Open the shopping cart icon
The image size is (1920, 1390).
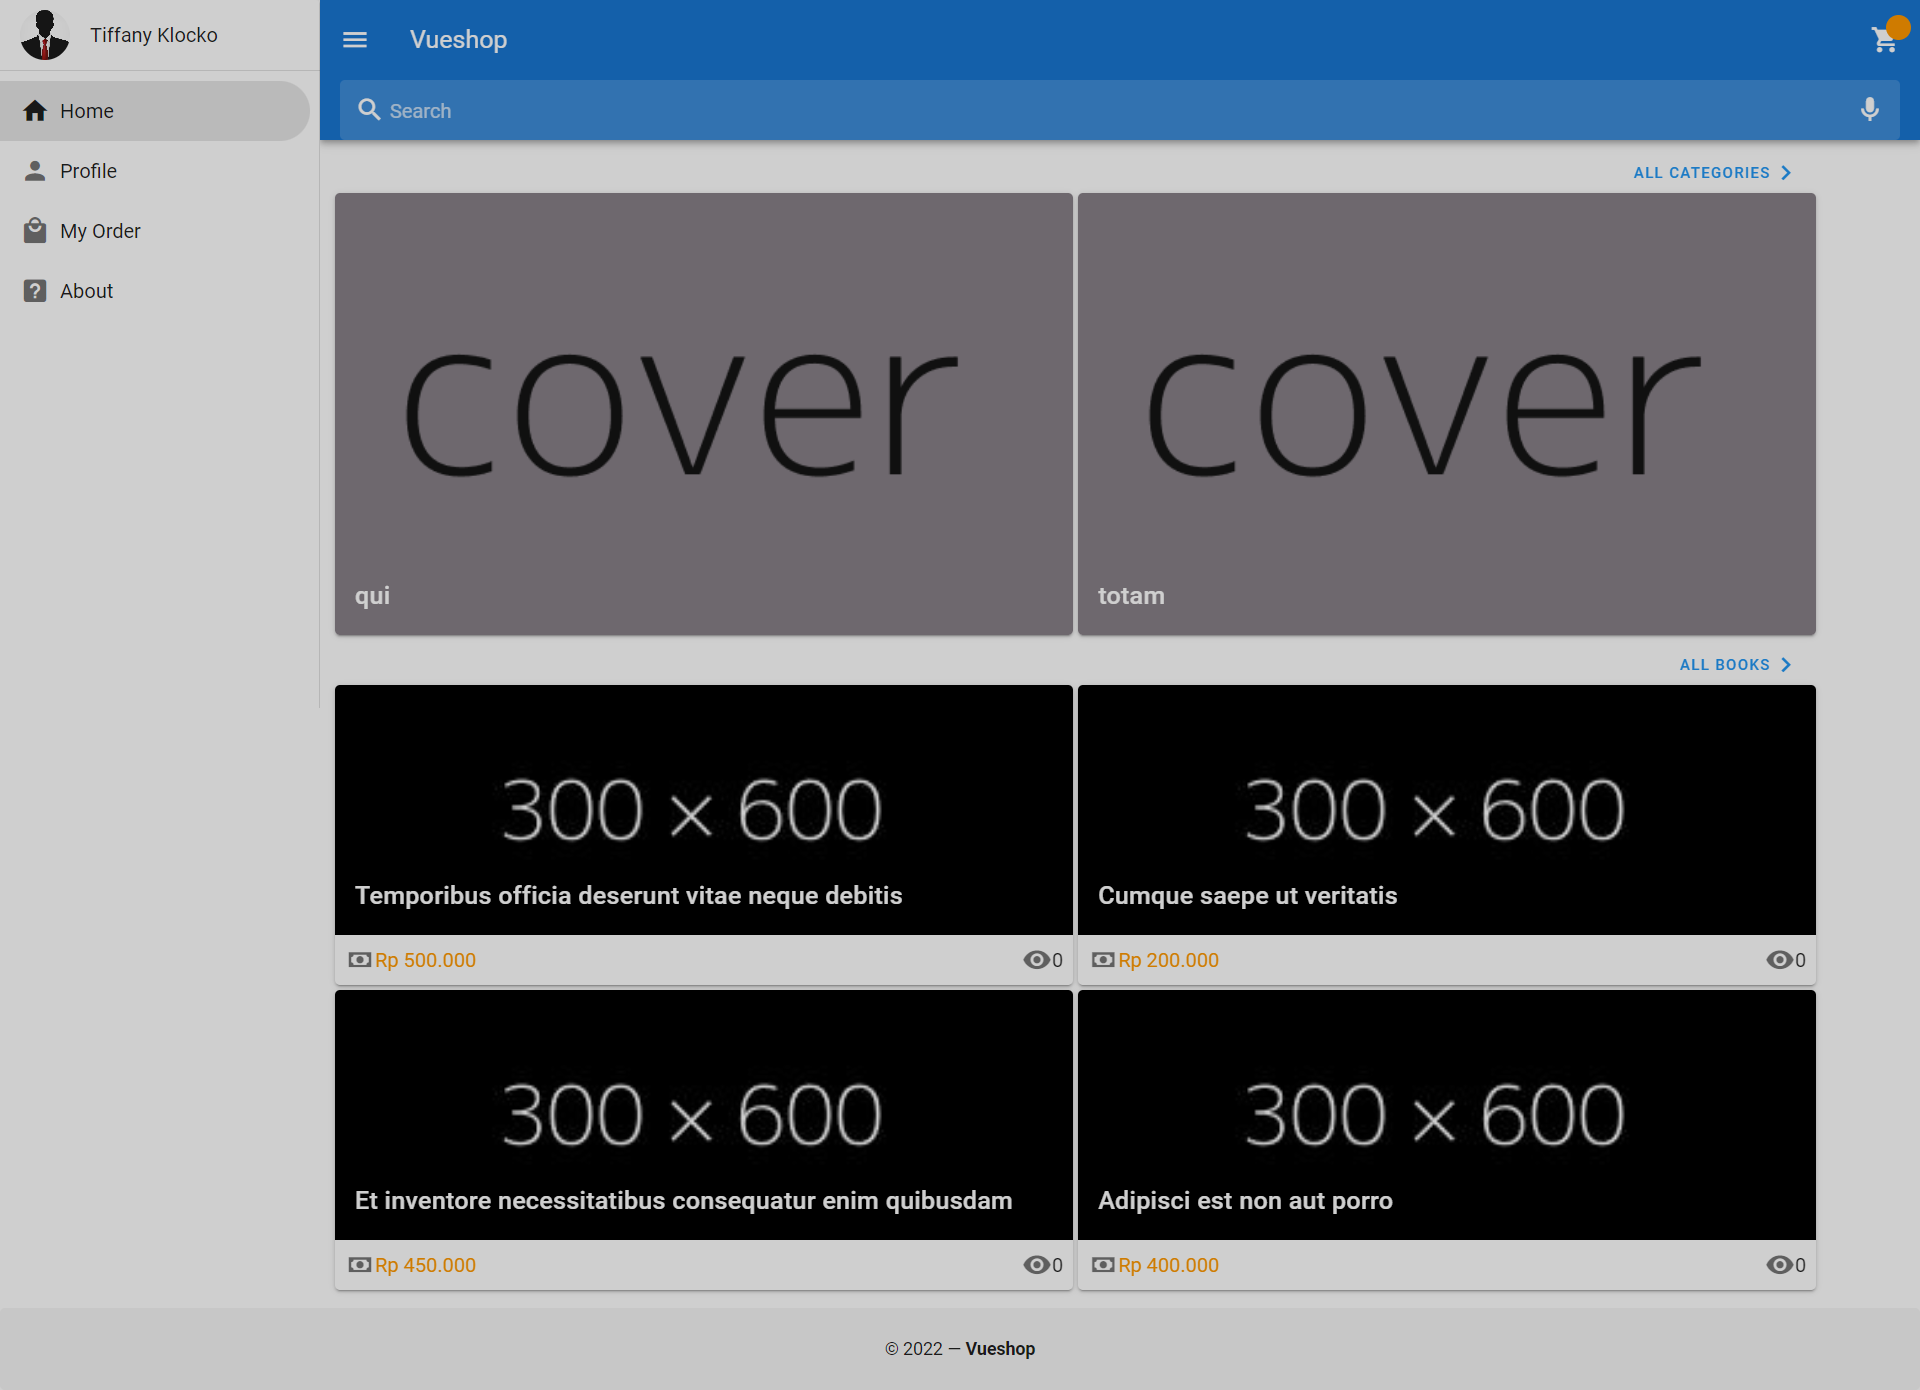click(1884, 40)
